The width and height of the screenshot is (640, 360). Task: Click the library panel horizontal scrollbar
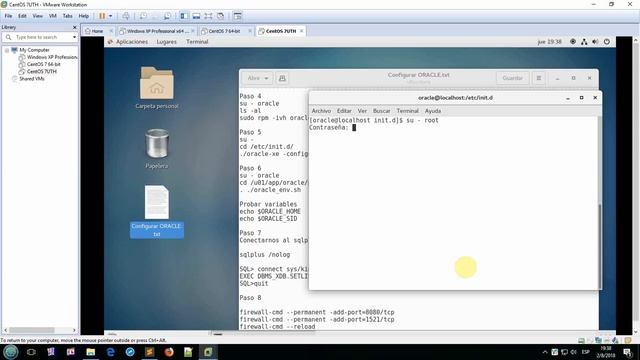tap(32, 330)
